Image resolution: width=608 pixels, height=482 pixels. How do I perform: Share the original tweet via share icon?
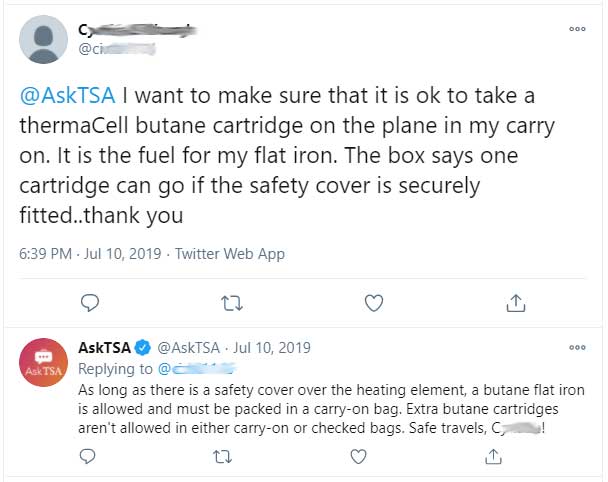pos(516,303)
